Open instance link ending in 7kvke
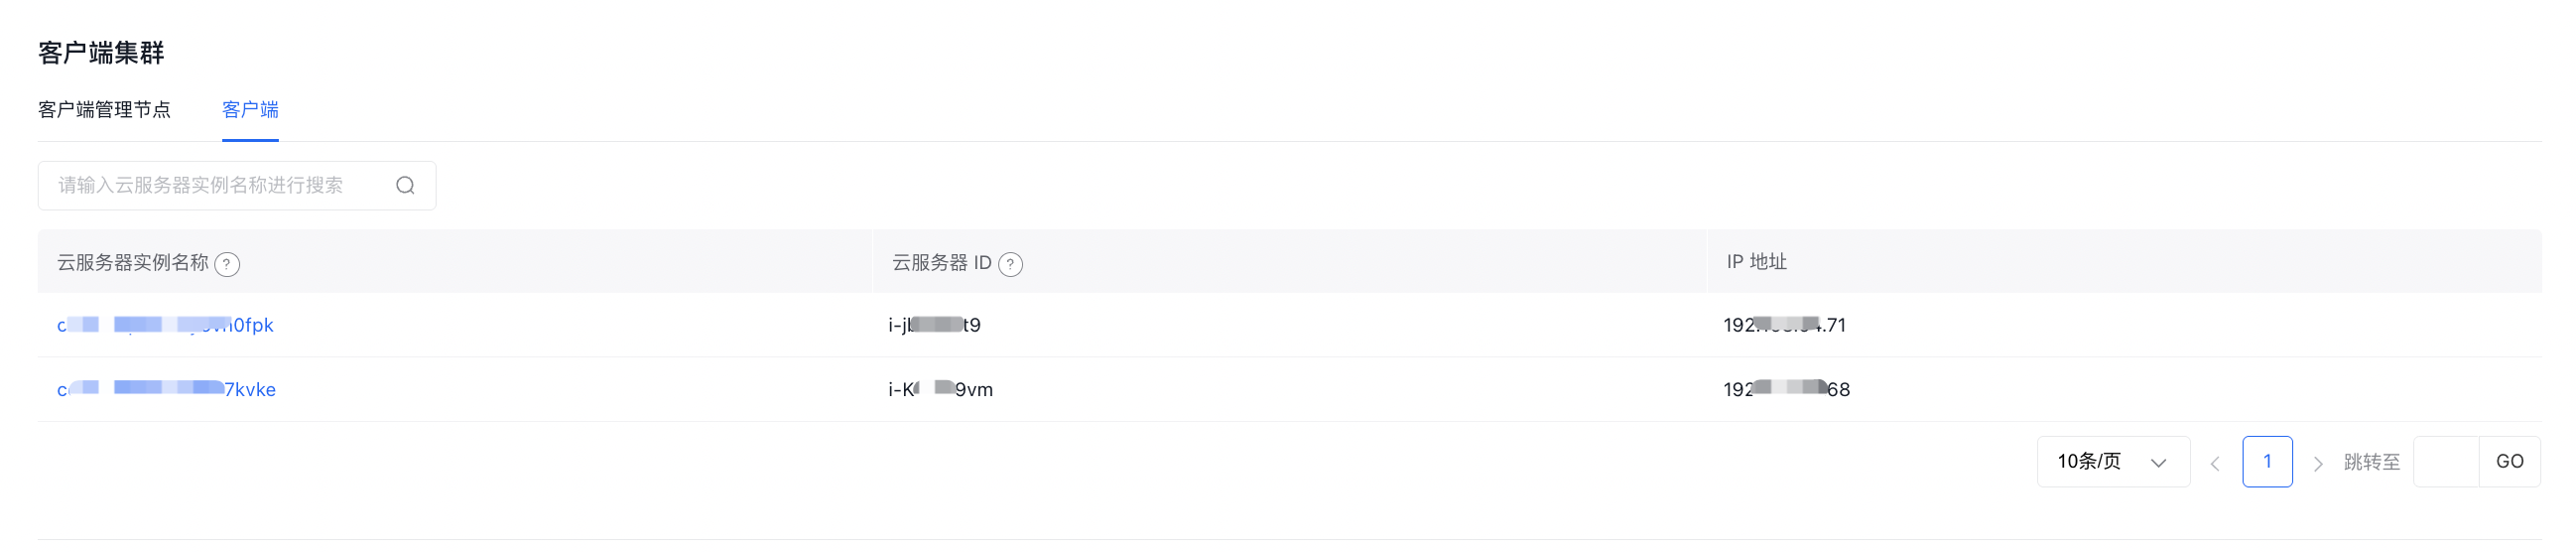The height and width of the screenshot is (552, 2576). point(166,389)
